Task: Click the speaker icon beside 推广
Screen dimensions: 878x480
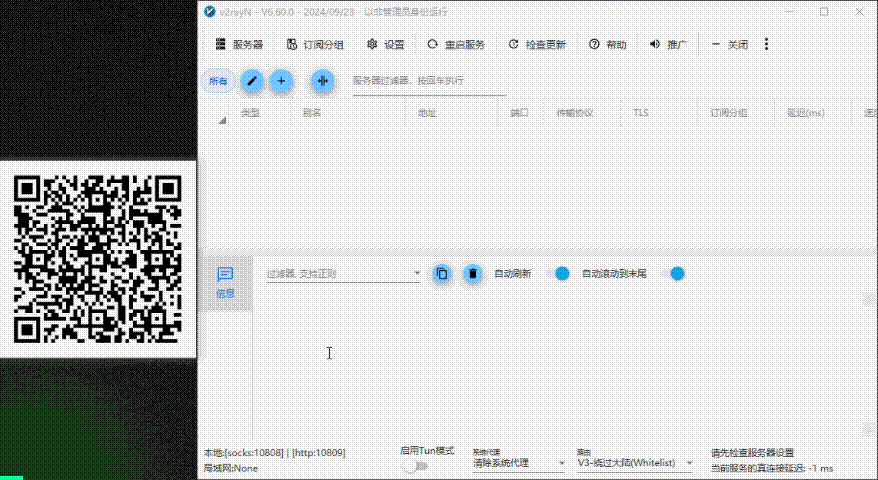Action: point(655,44)
